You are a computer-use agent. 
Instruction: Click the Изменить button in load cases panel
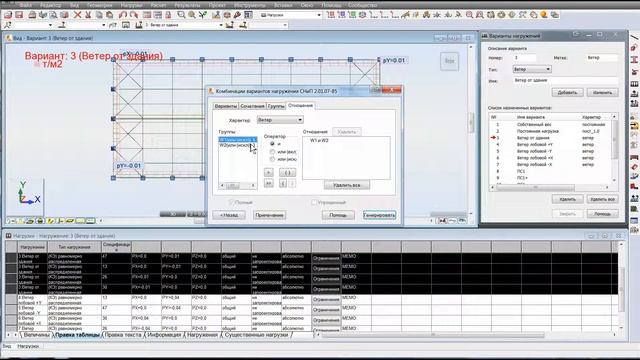pyautogui.click(x=602, y=93)
